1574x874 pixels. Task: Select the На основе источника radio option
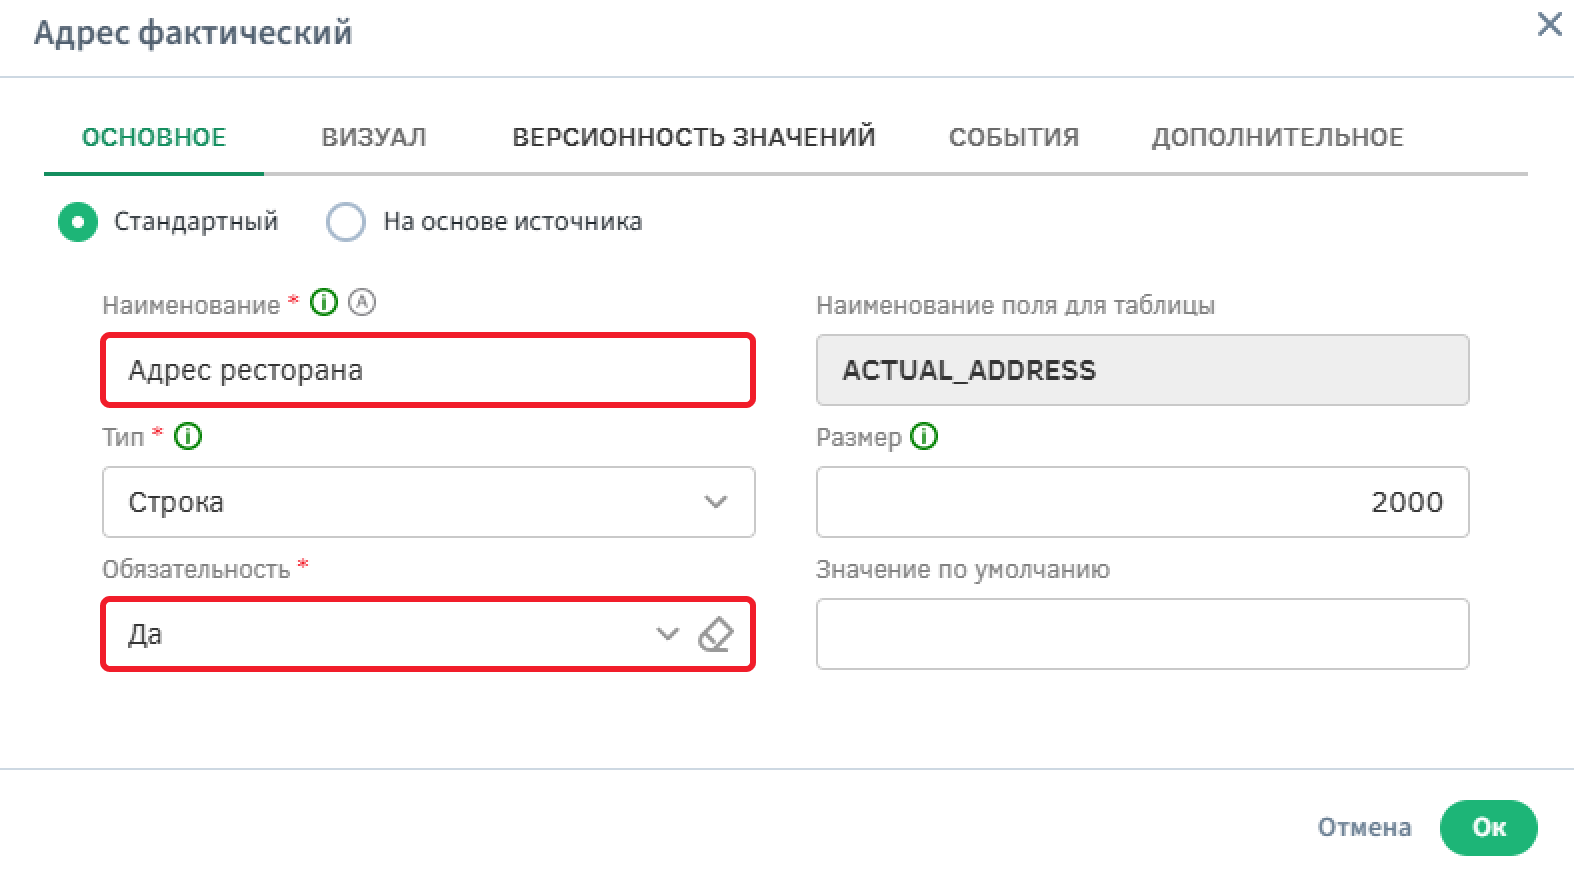pos(346,222)
